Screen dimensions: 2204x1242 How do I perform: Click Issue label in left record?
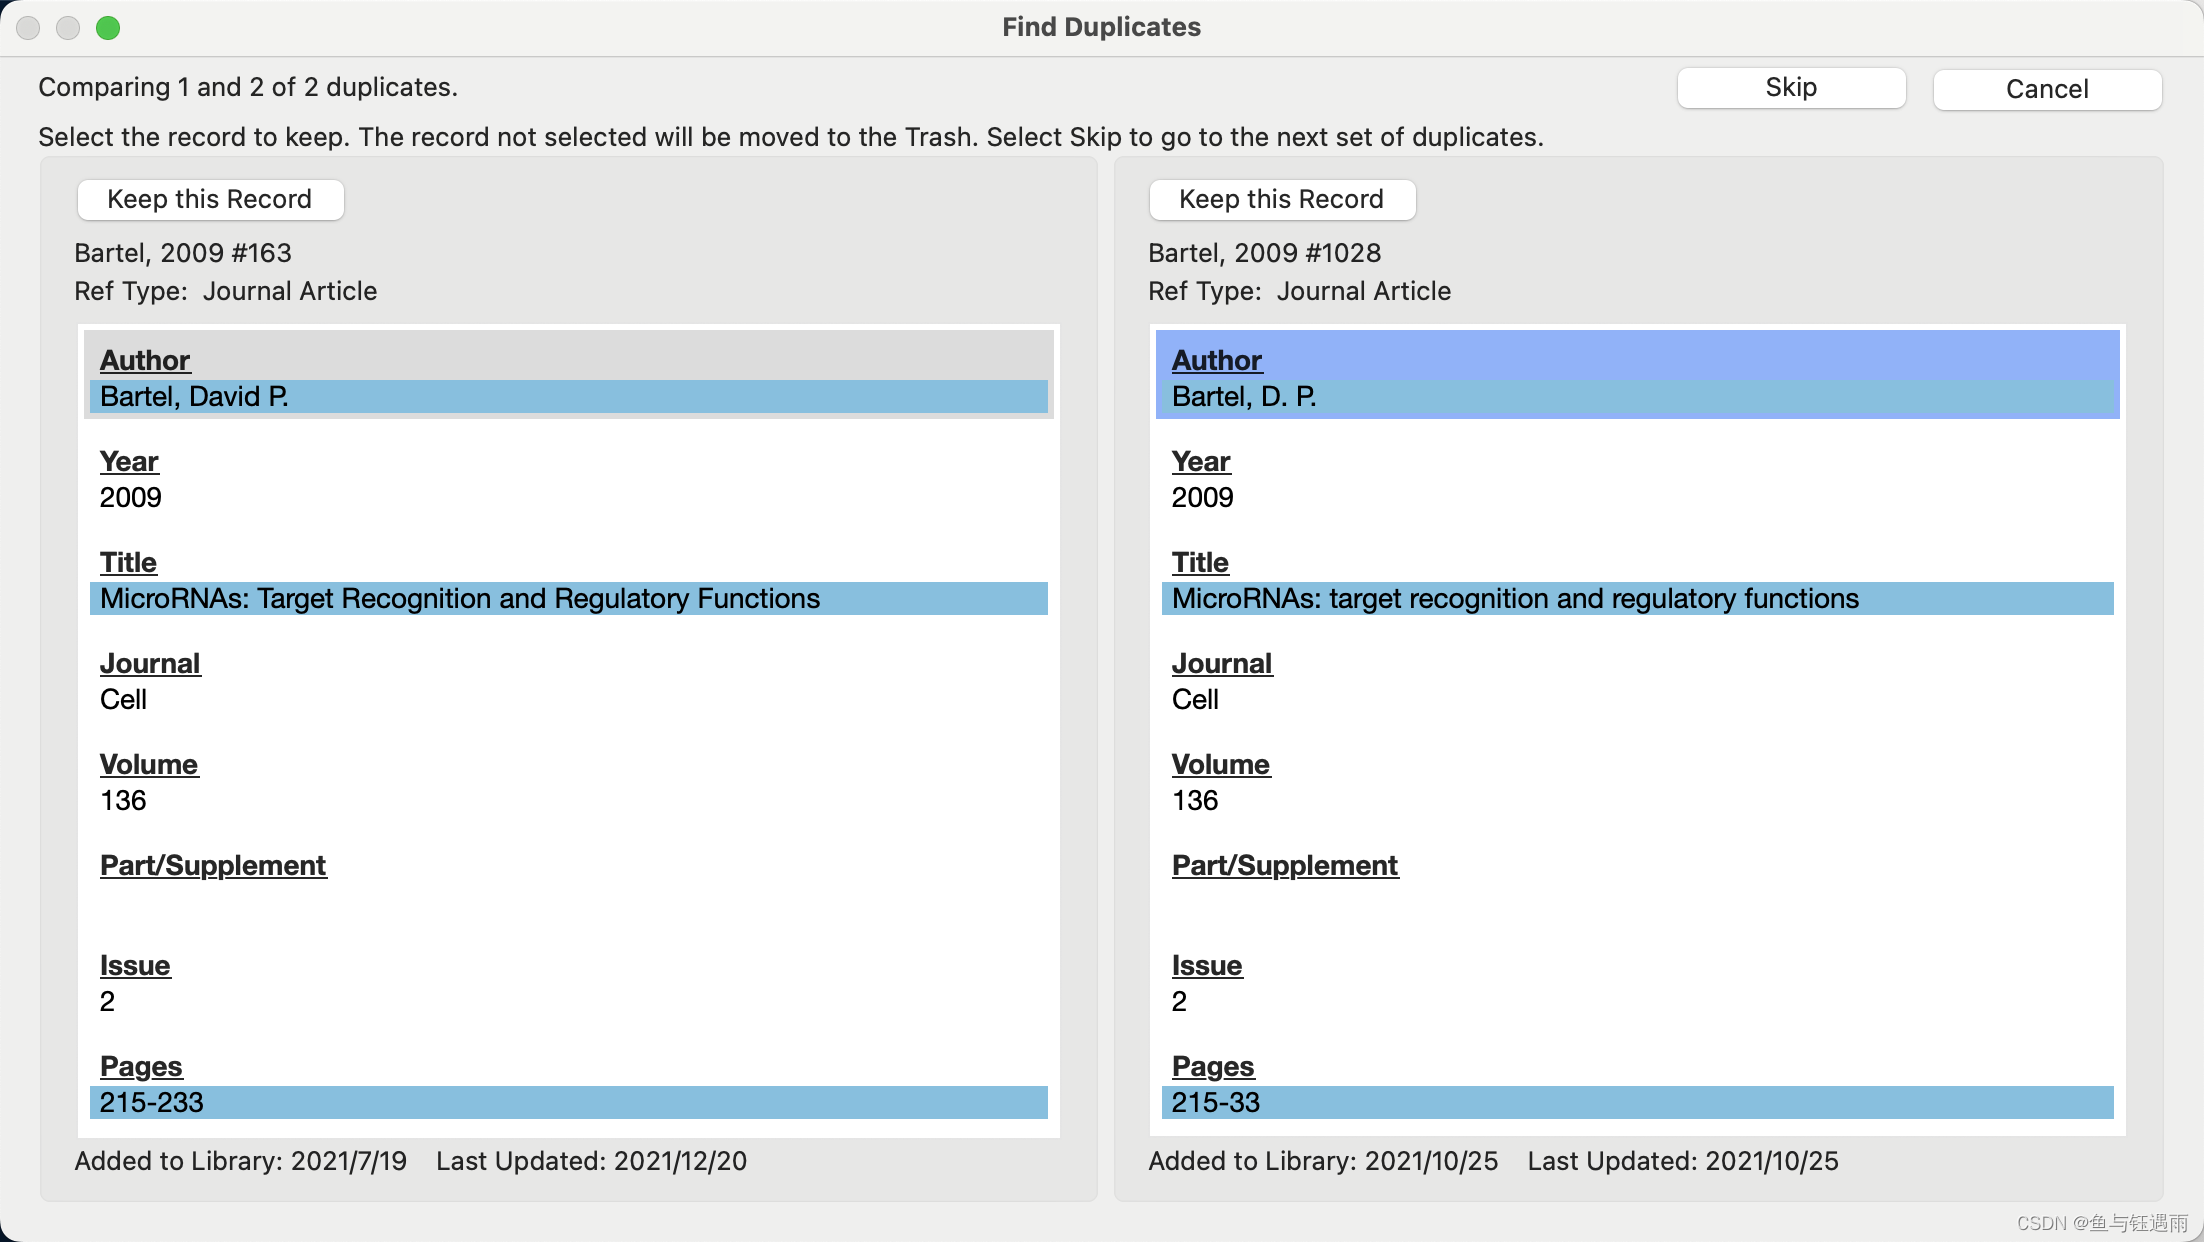pyautogui.click(x=135, y=965)
